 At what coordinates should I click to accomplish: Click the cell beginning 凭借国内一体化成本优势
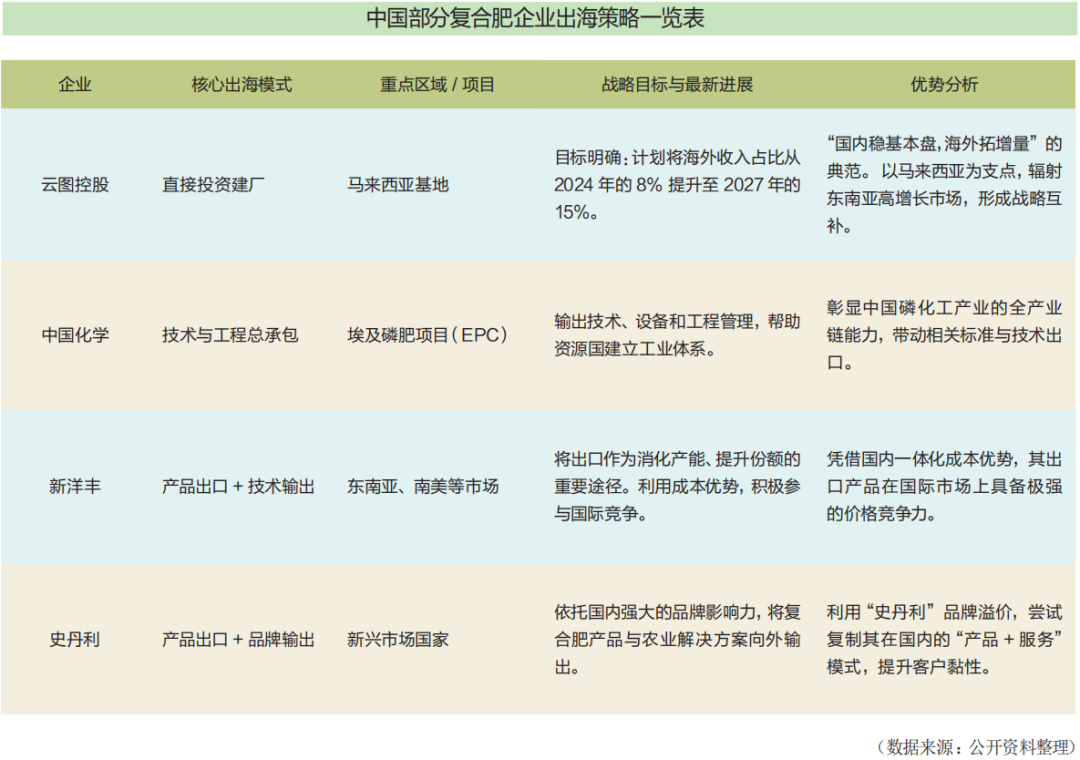944,486
